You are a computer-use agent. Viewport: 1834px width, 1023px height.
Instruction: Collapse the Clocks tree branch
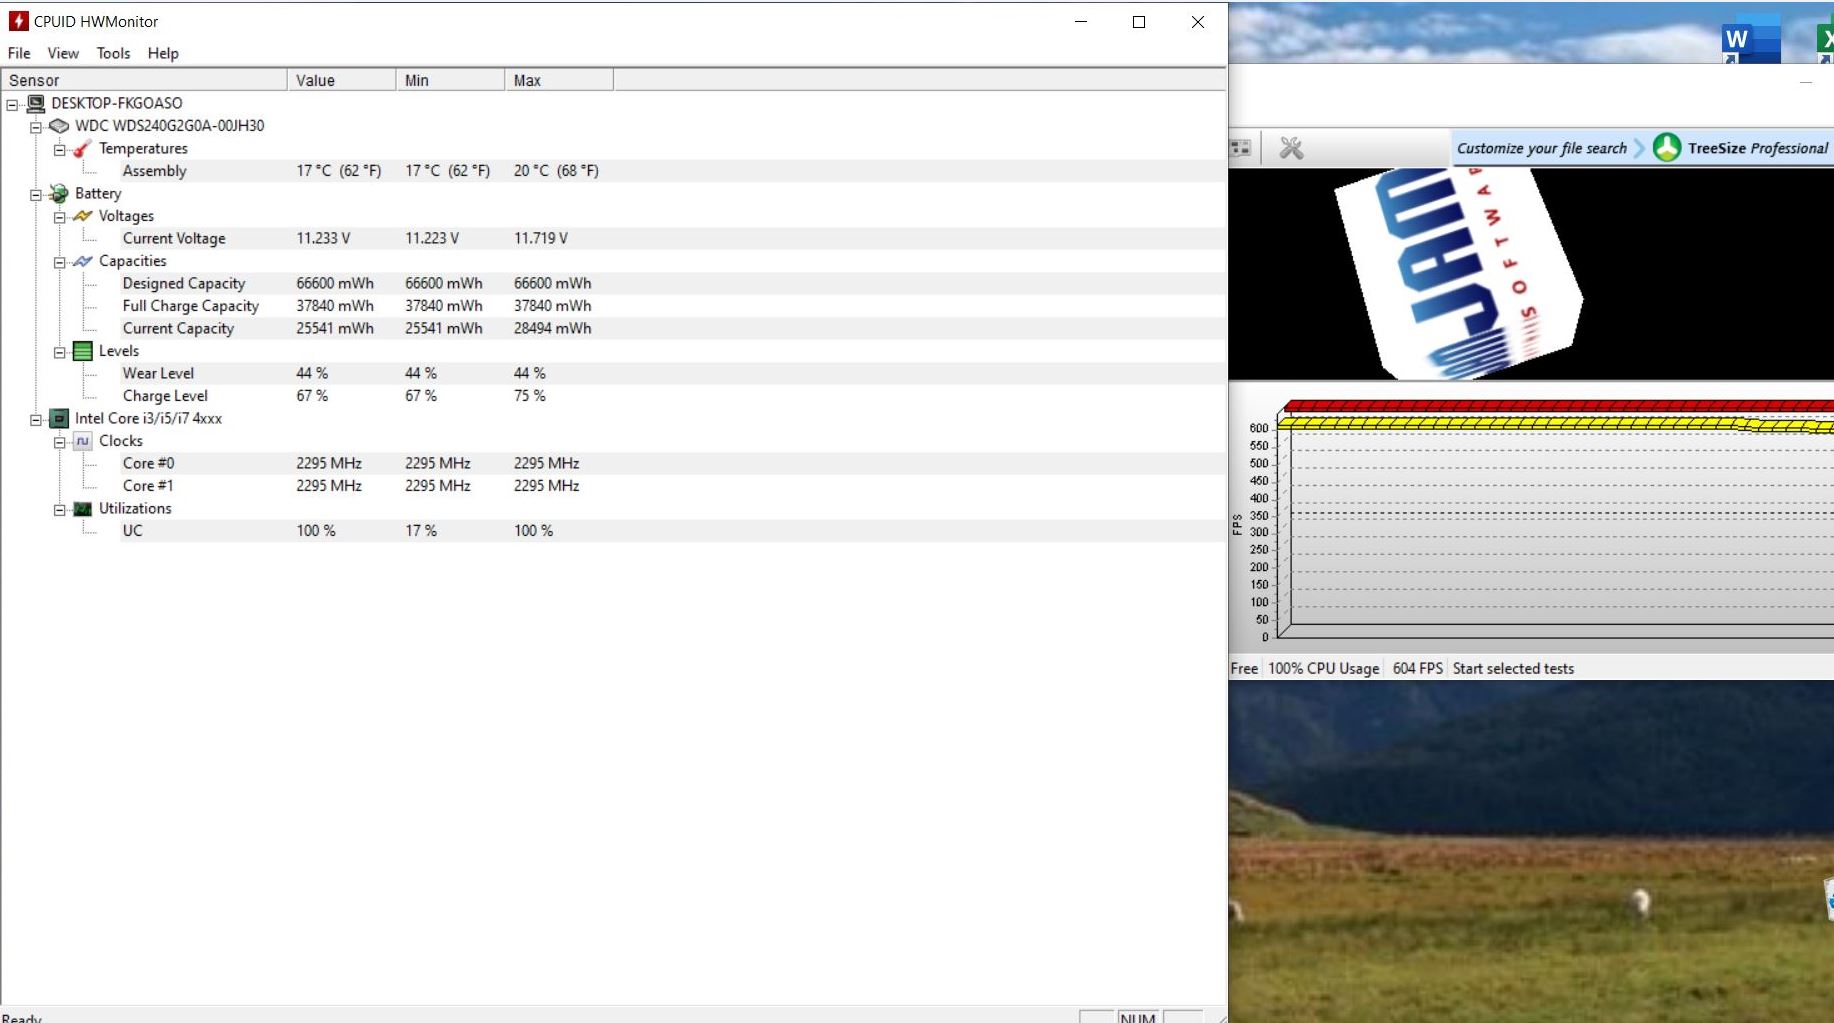60,442
